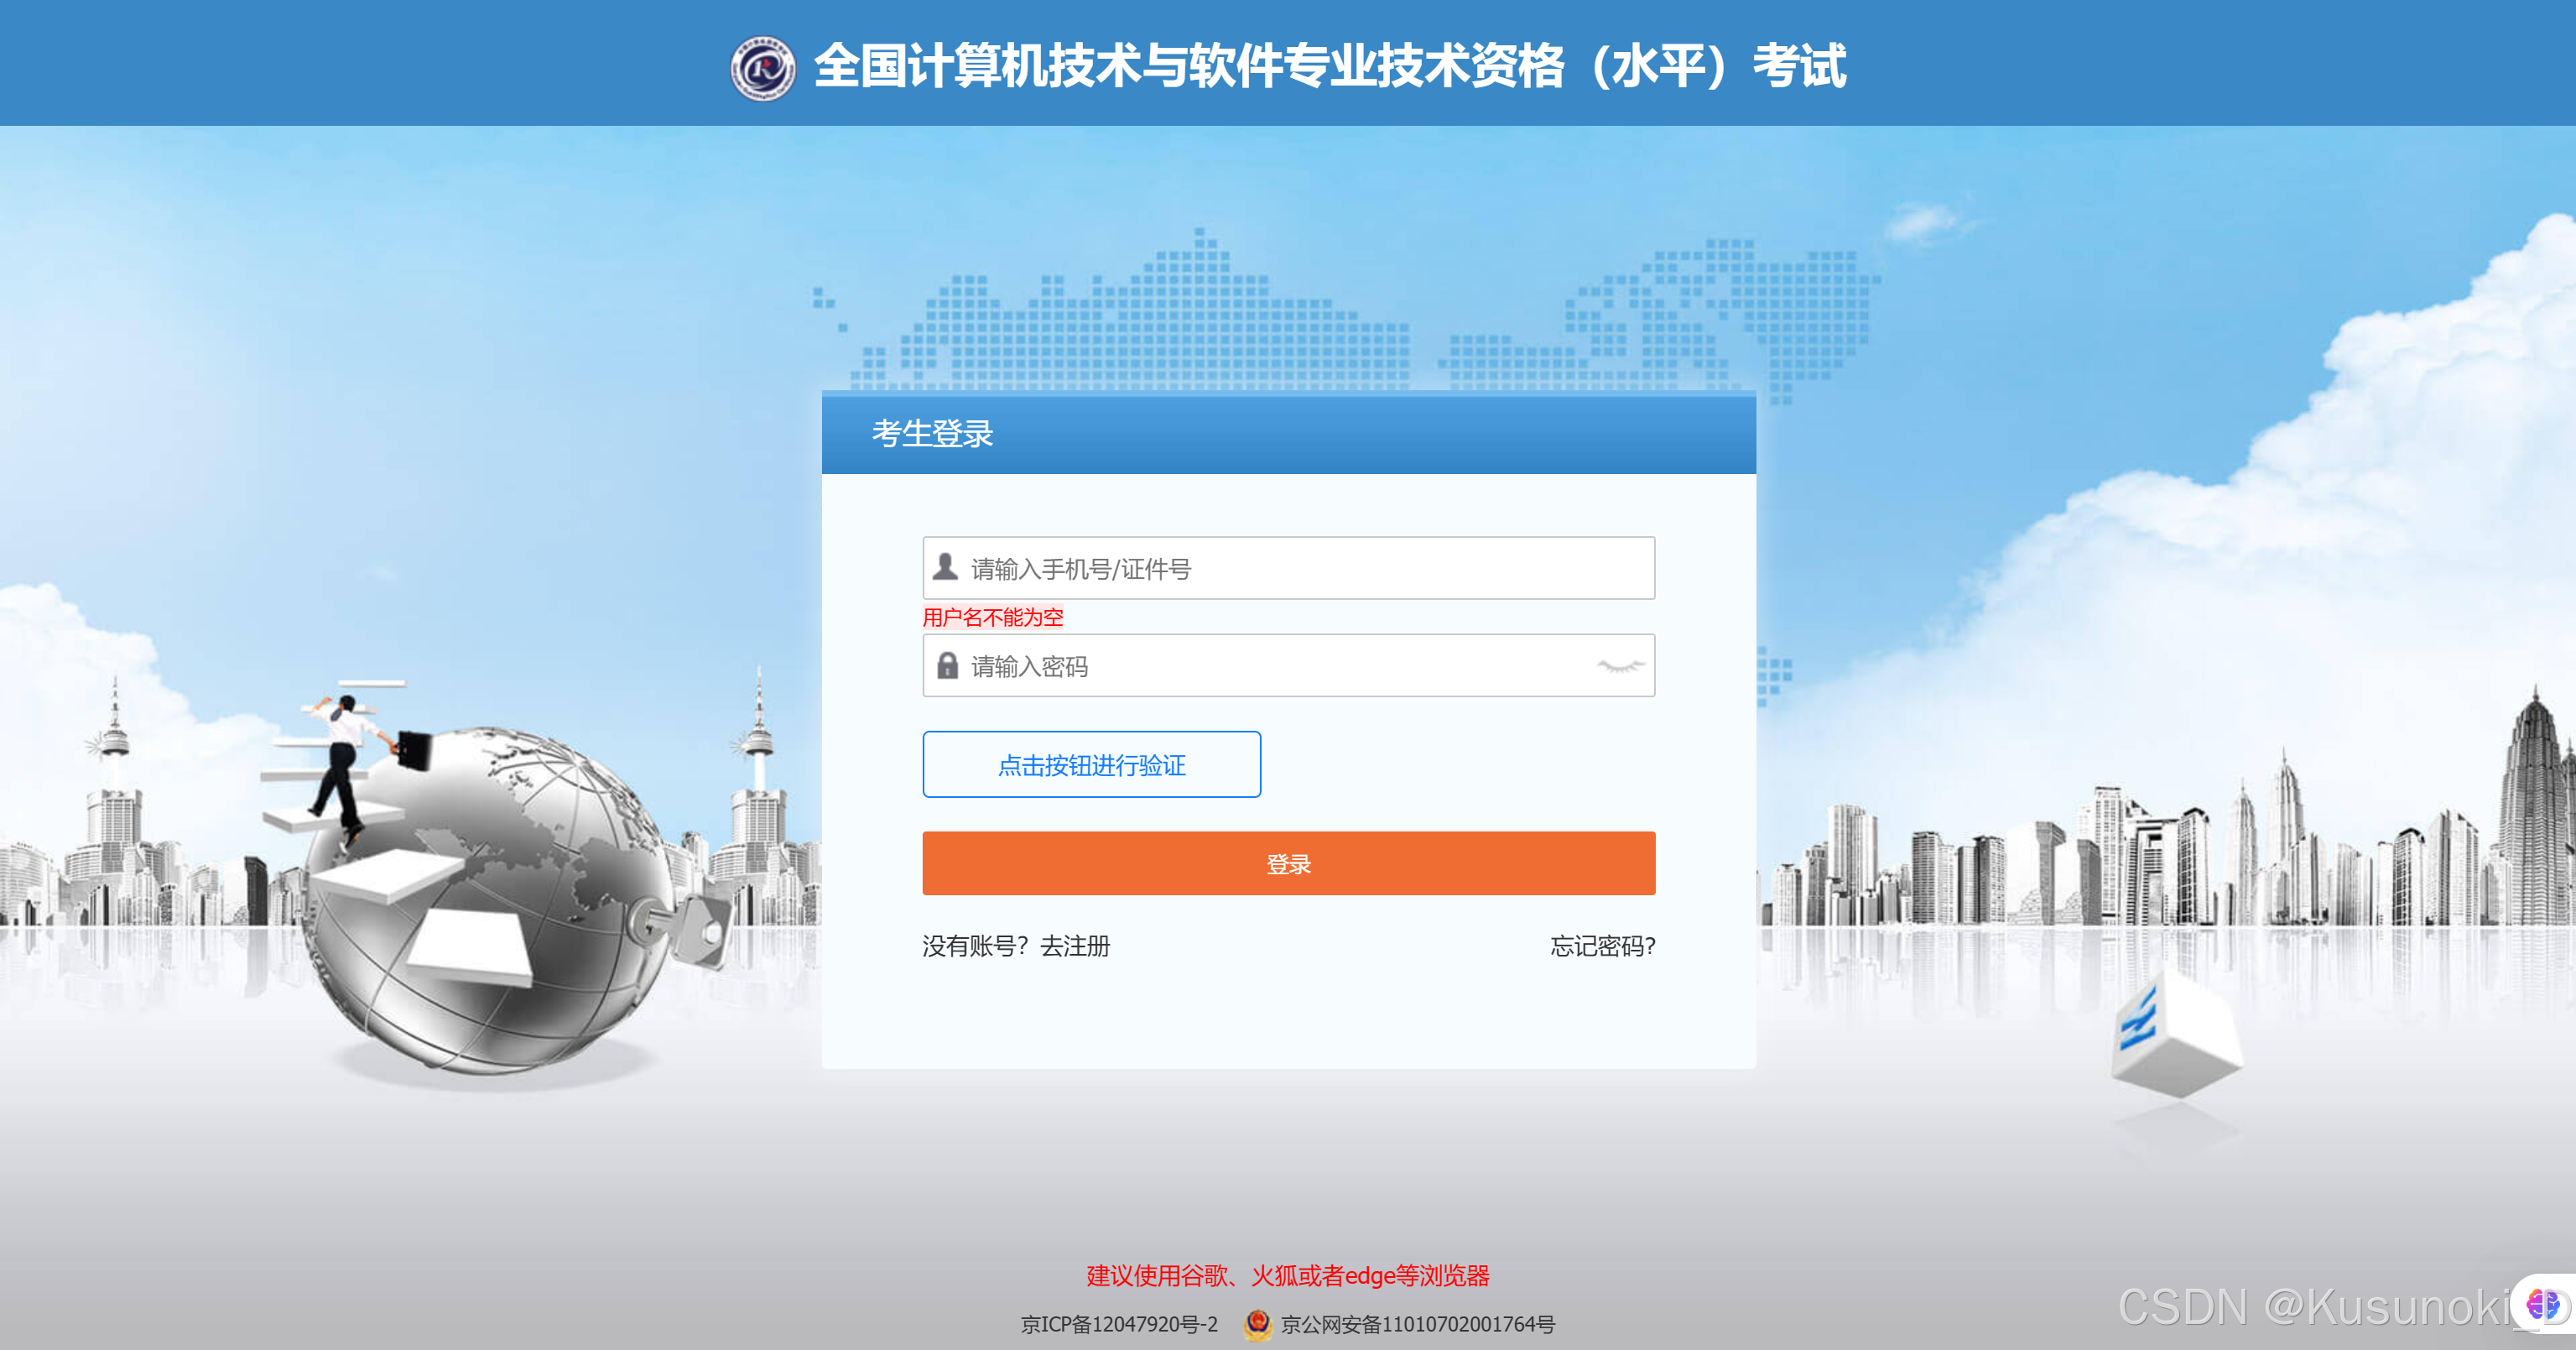This screenshot has height=1350, width=2576.
Task: Click the white cube graphic with blue logo
Action: point(2176,1036)
